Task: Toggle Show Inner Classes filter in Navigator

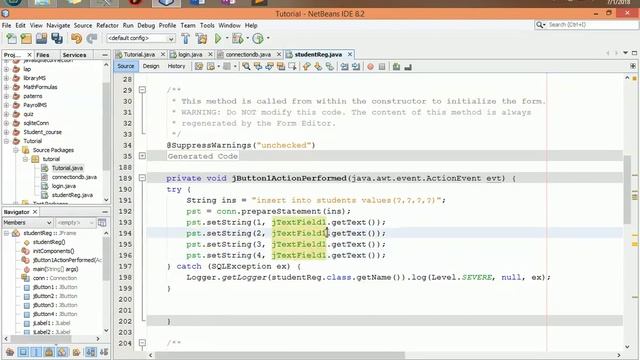Action: tap(62, 351)
